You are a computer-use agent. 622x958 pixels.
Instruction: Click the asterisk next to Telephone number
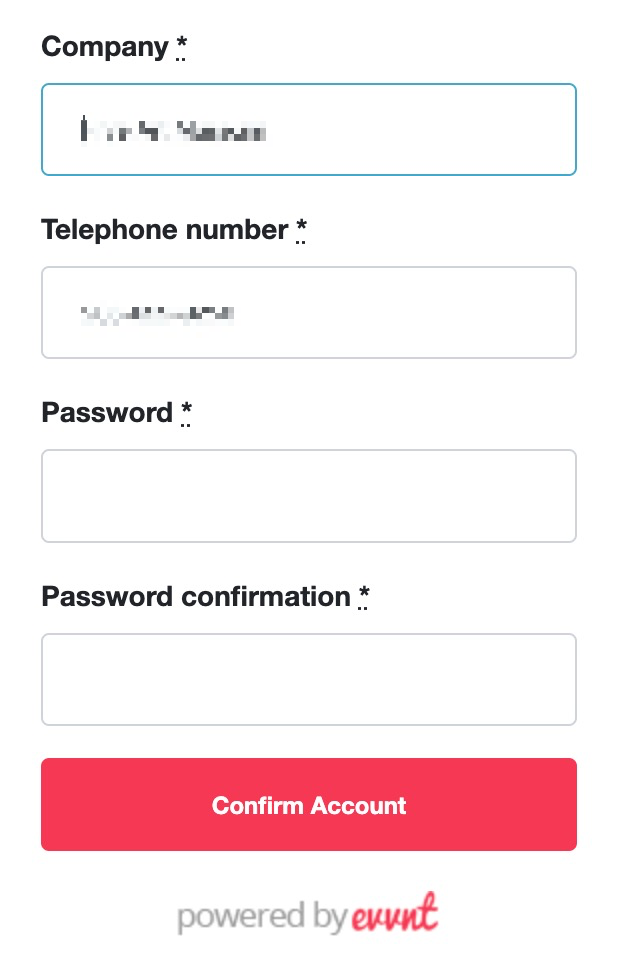pos(301,230)
